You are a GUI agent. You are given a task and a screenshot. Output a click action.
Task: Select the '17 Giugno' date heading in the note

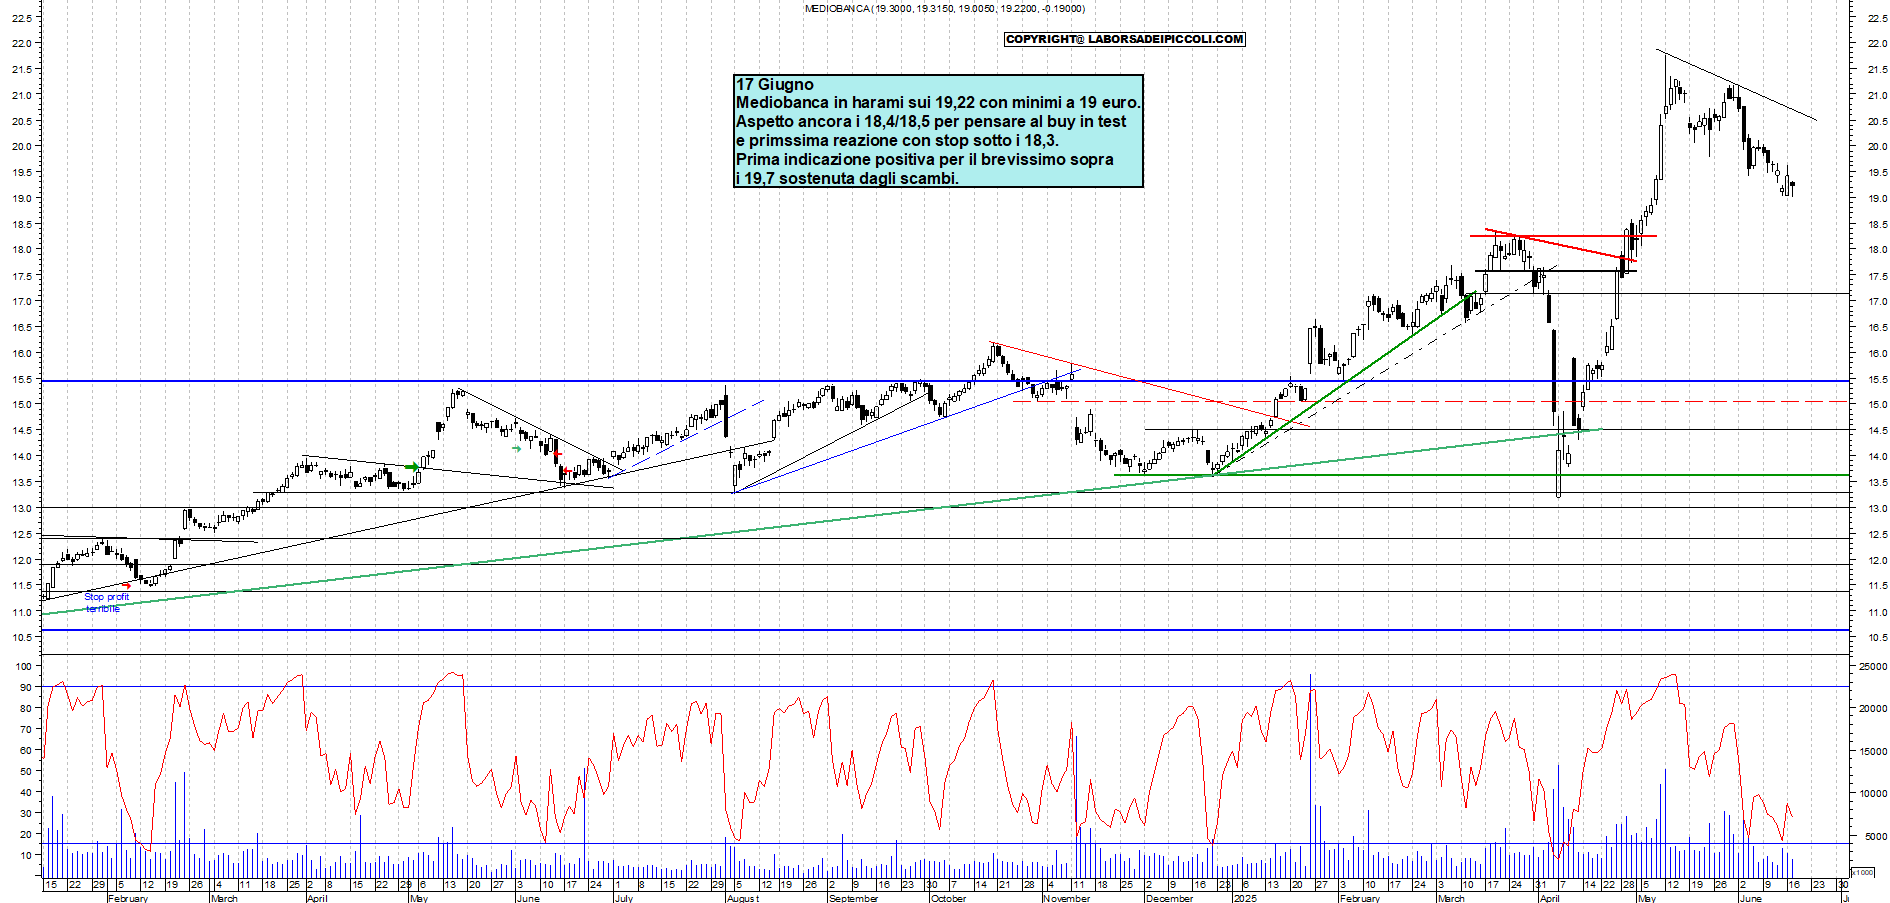(x=775, y=84)
